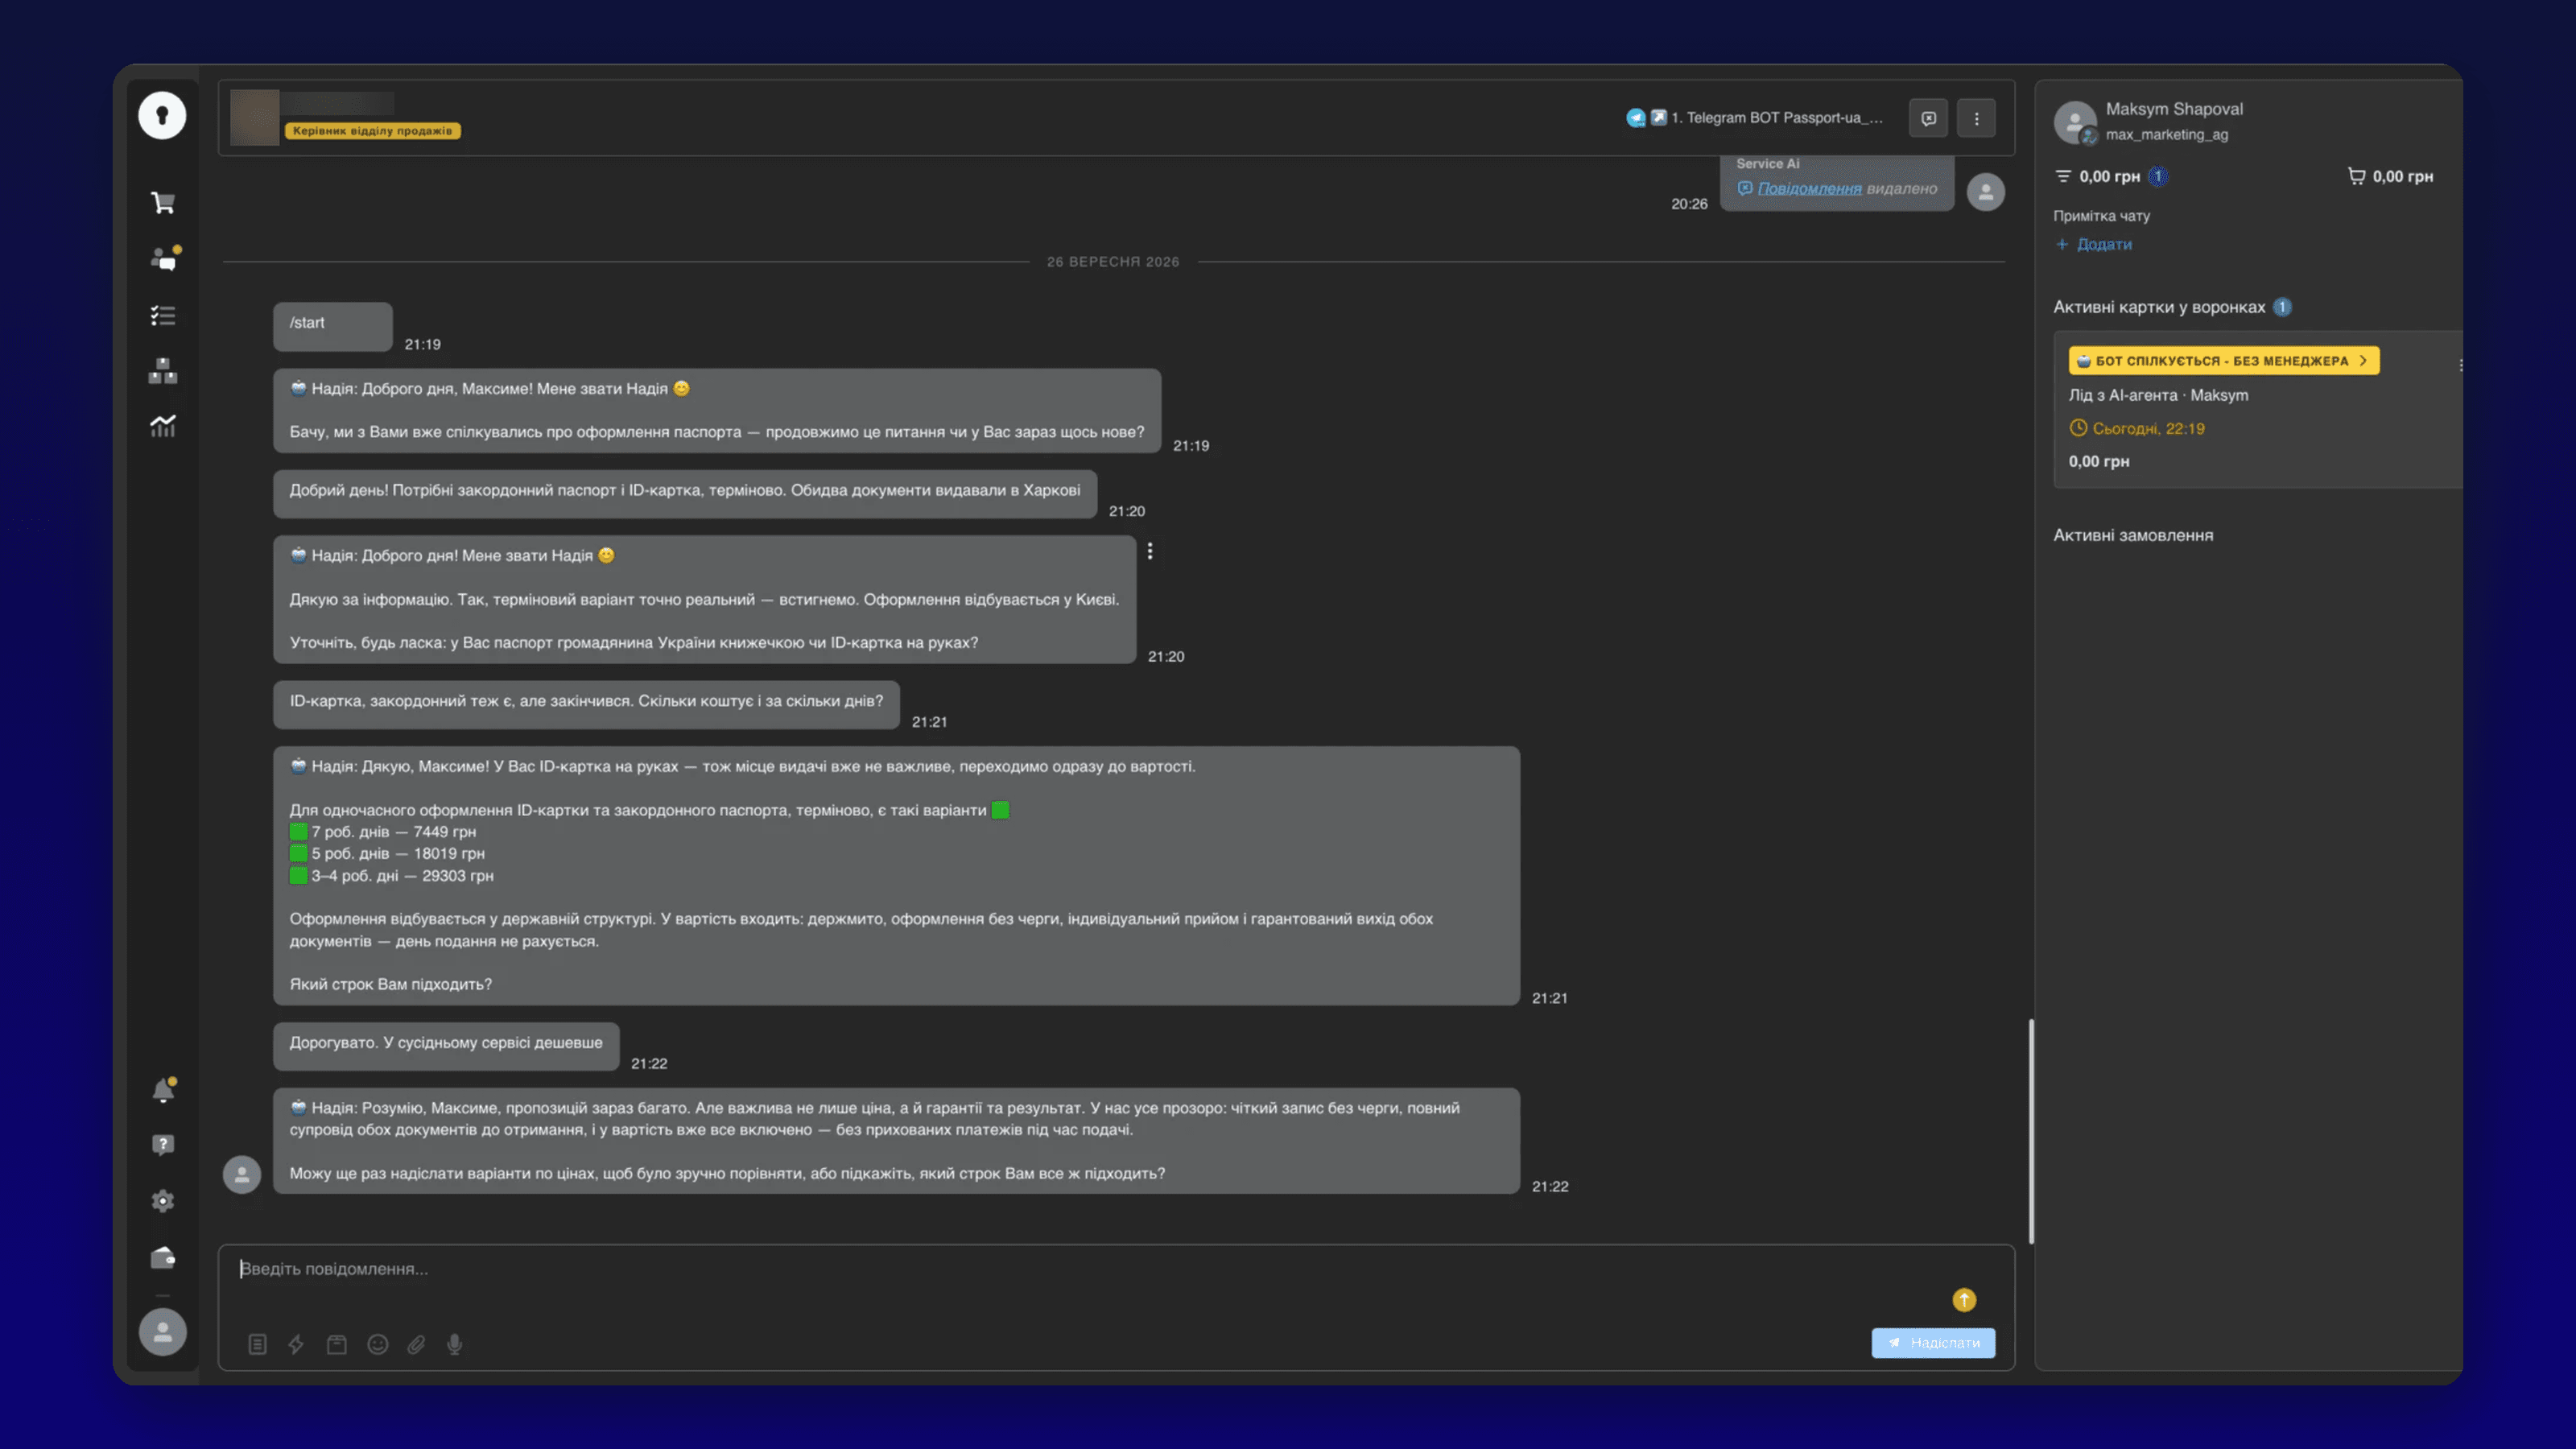
Task: Click sender avatar beside last Надія message
Action: point(242,1174)
